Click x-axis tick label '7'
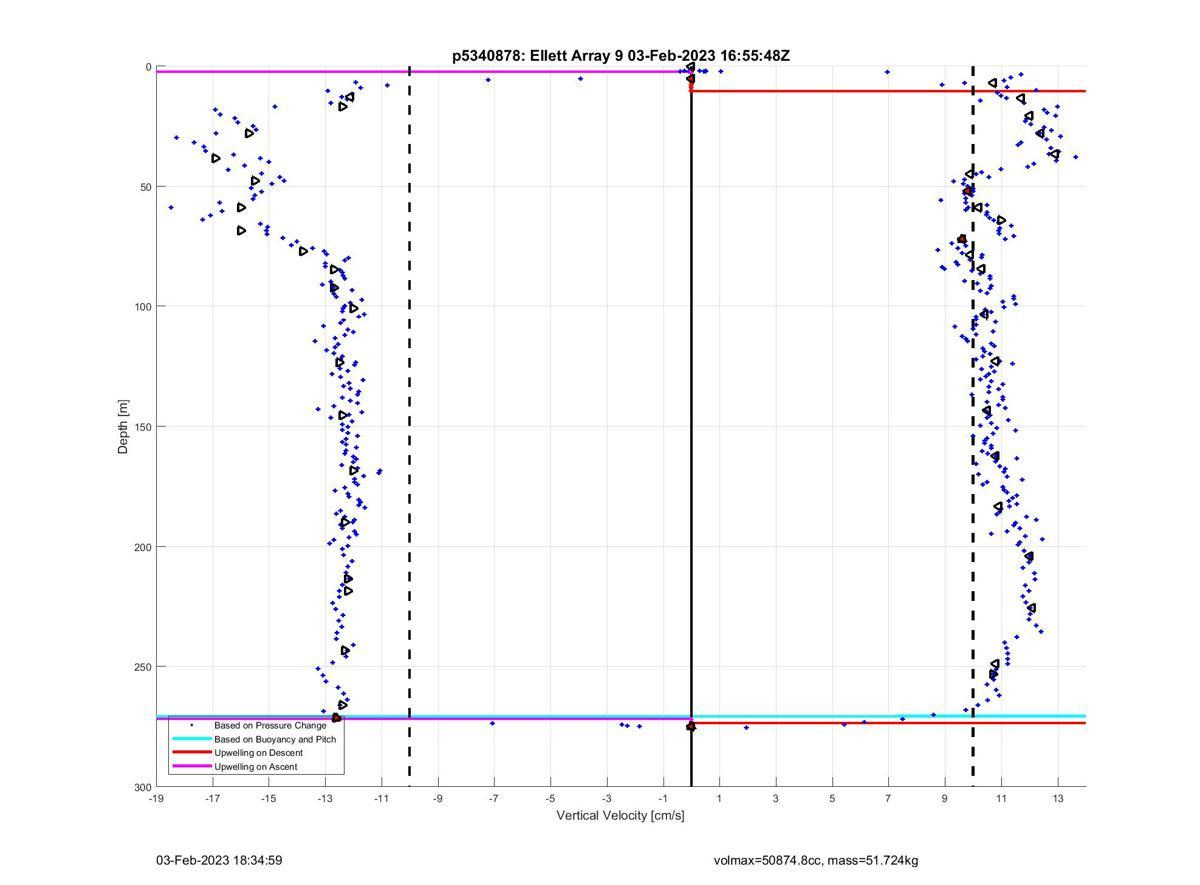Screen dimensions: 1200x885 tap(888, 798)
